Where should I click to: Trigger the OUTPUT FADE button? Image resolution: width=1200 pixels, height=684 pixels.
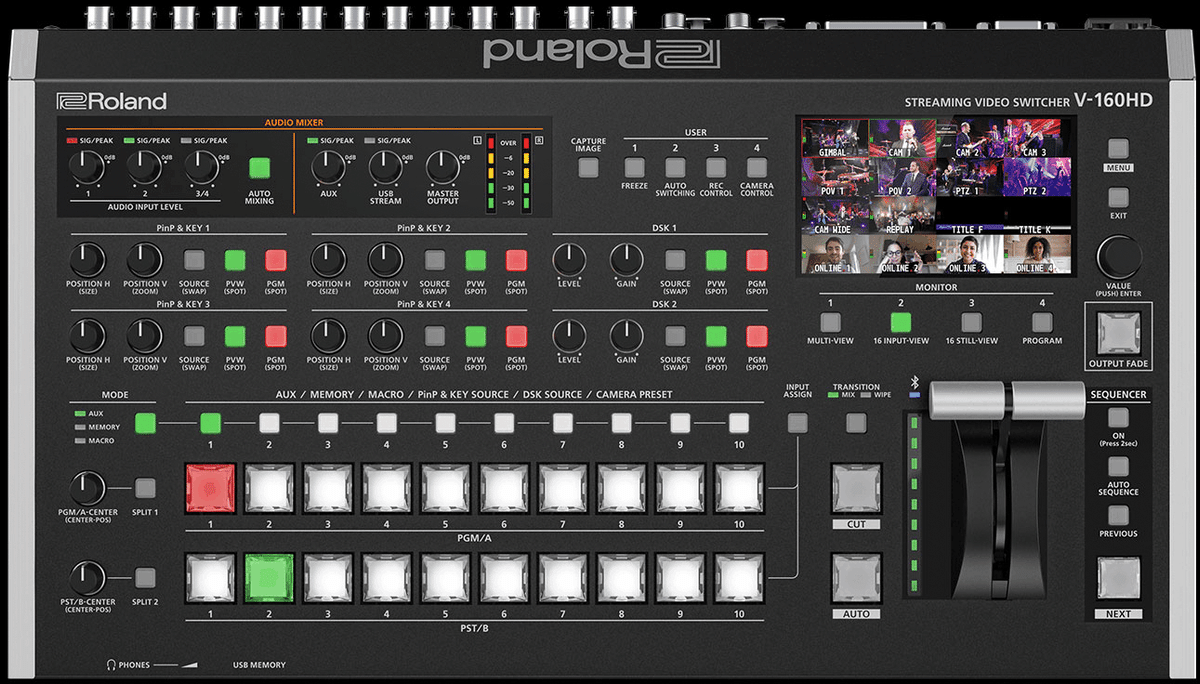pos(1118,331)
